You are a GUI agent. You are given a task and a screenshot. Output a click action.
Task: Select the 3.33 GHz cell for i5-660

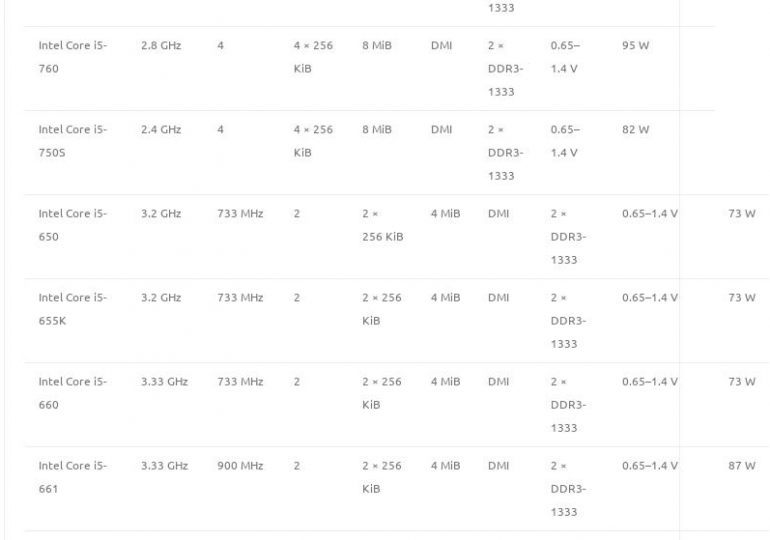pyautogui.click(x=164, y=382)
